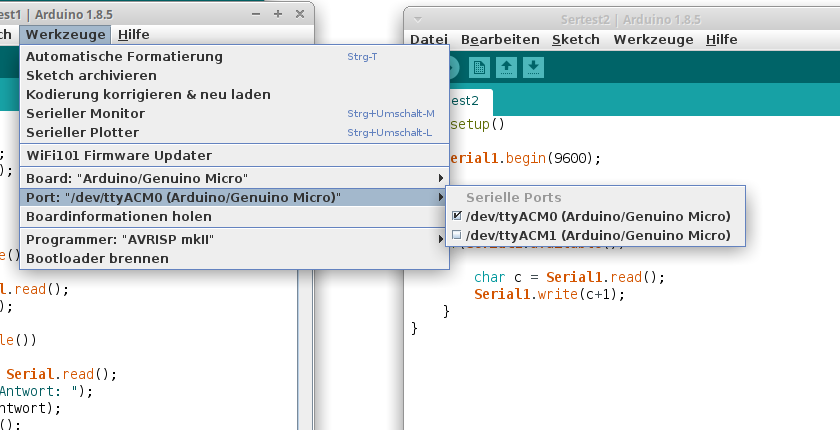The width and height of the screenshot is (840, 430).
Task: Uncheck the /dev/ttyACM0 serial port
Action: pos(457,216)
